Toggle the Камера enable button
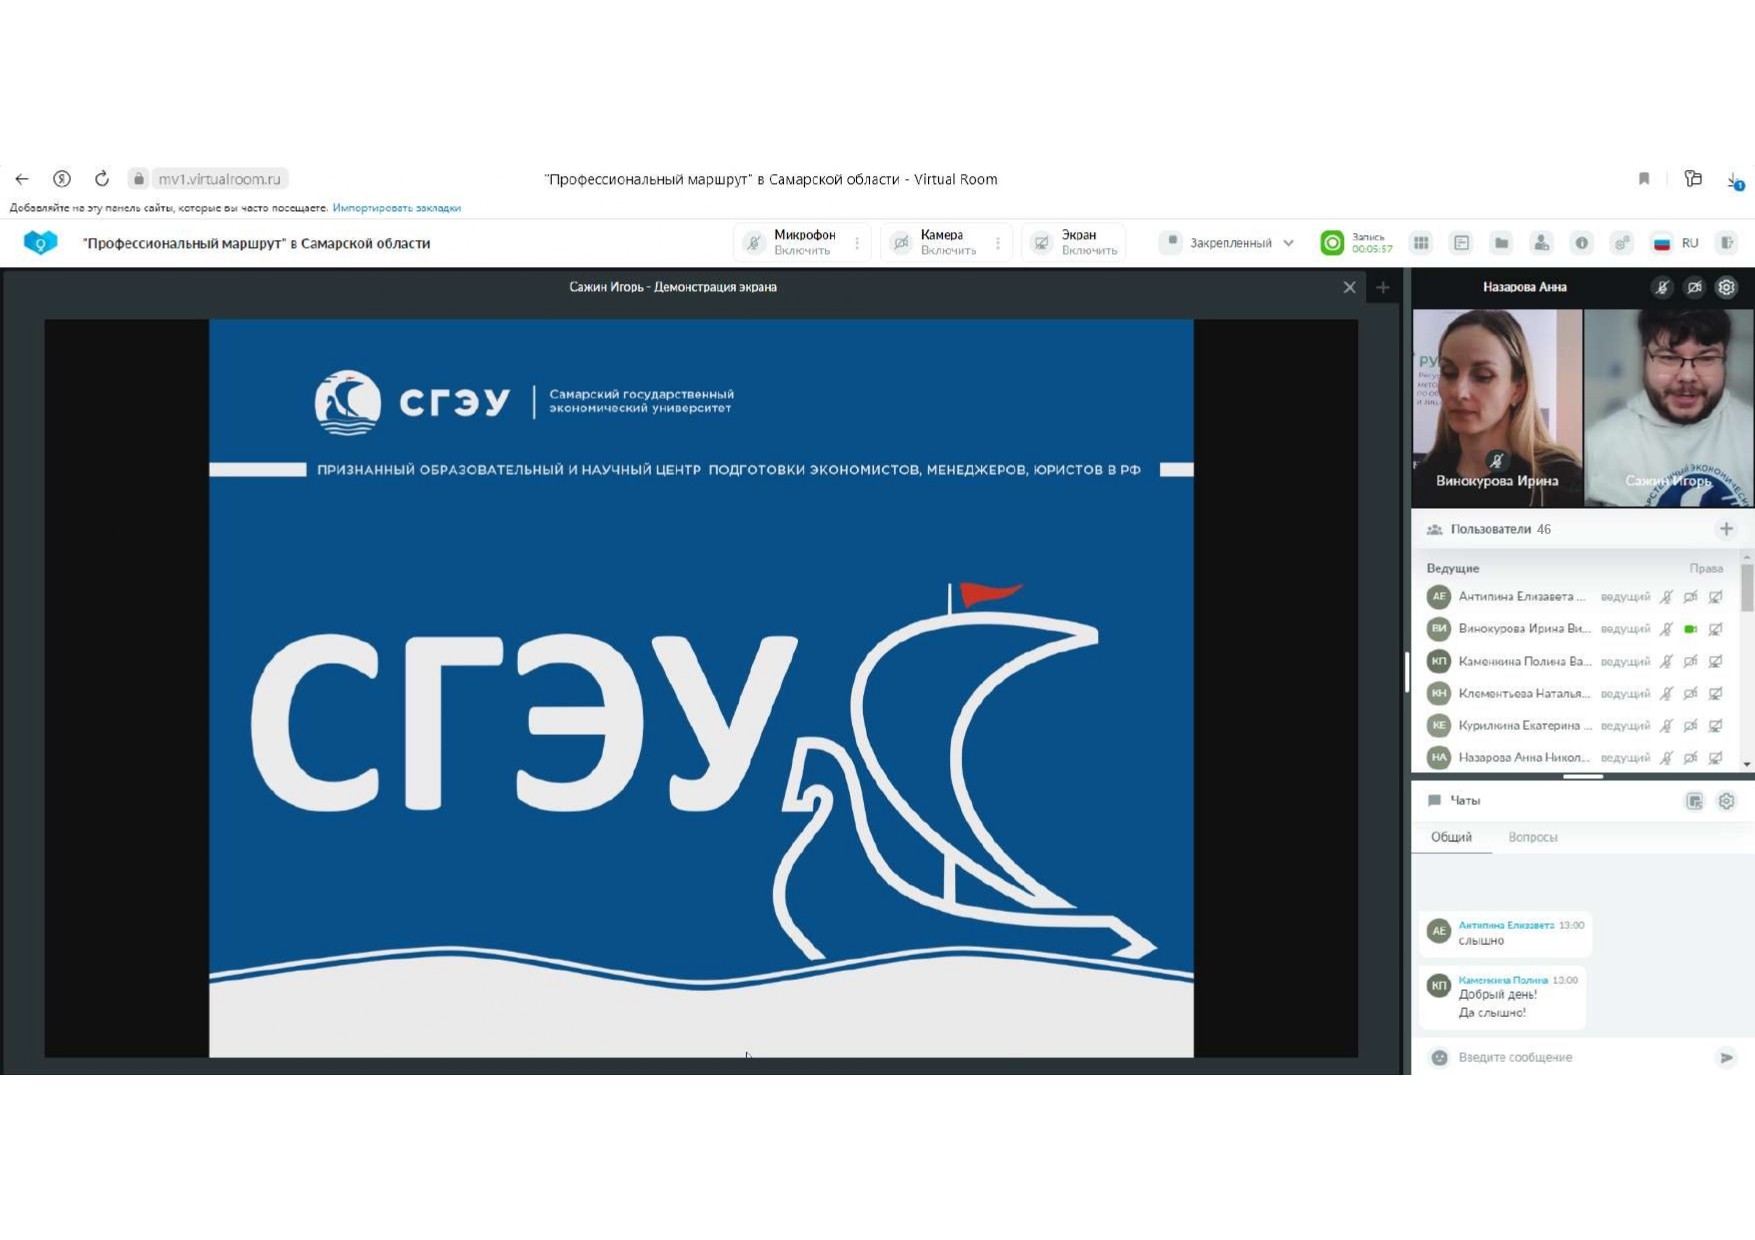Image resolution: width=1755 pixels, height=1240 pixels. tap(936, 243)
